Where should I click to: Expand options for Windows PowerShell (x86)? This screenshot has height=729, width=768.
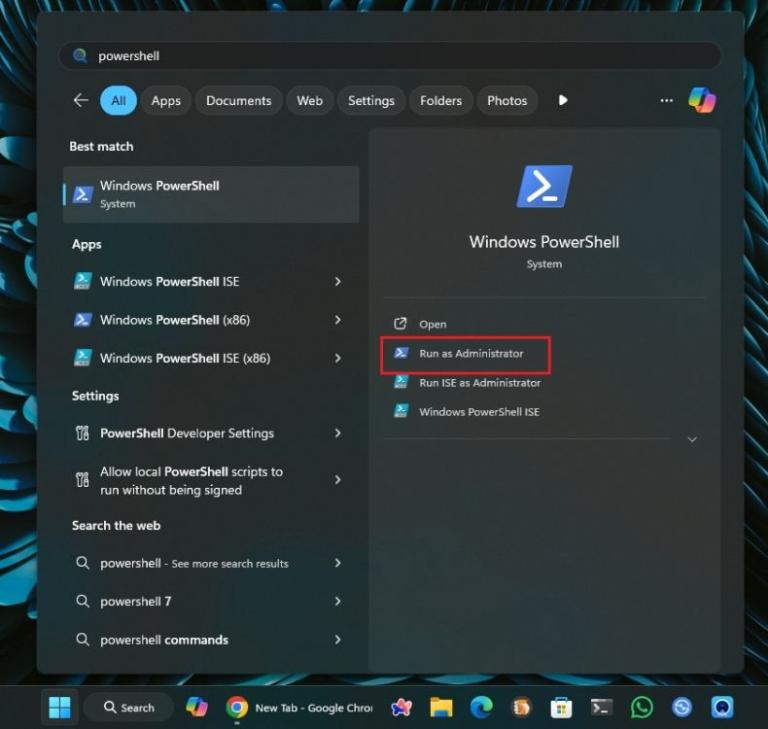[337, 320]
